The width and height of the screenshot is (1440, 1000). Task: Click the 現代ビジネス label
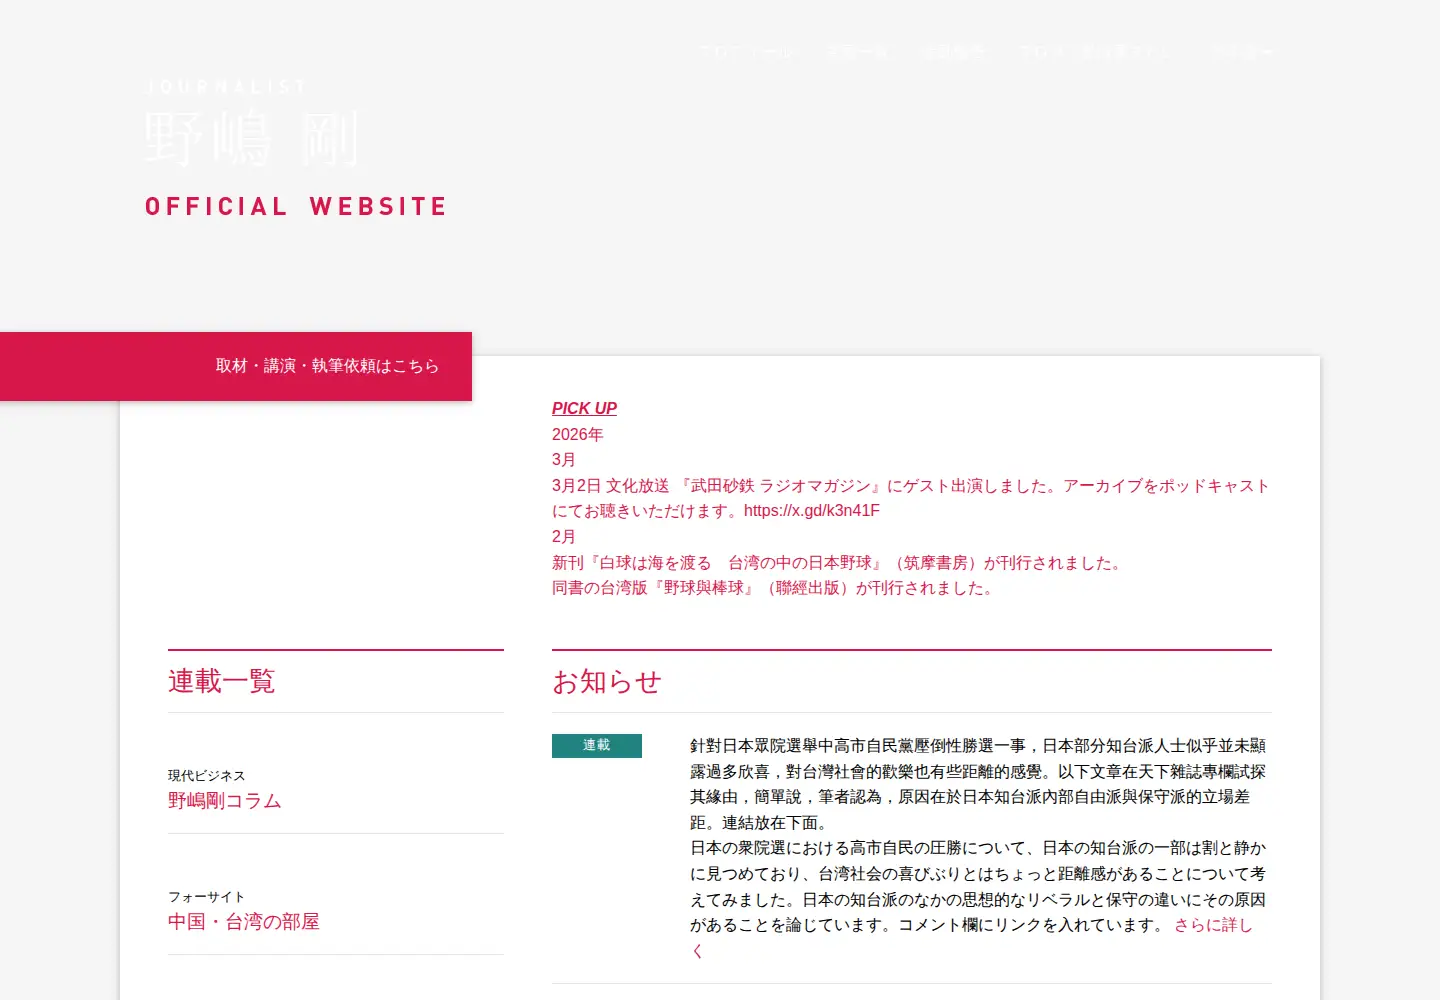pyautogui.click(x=206, y=776)
